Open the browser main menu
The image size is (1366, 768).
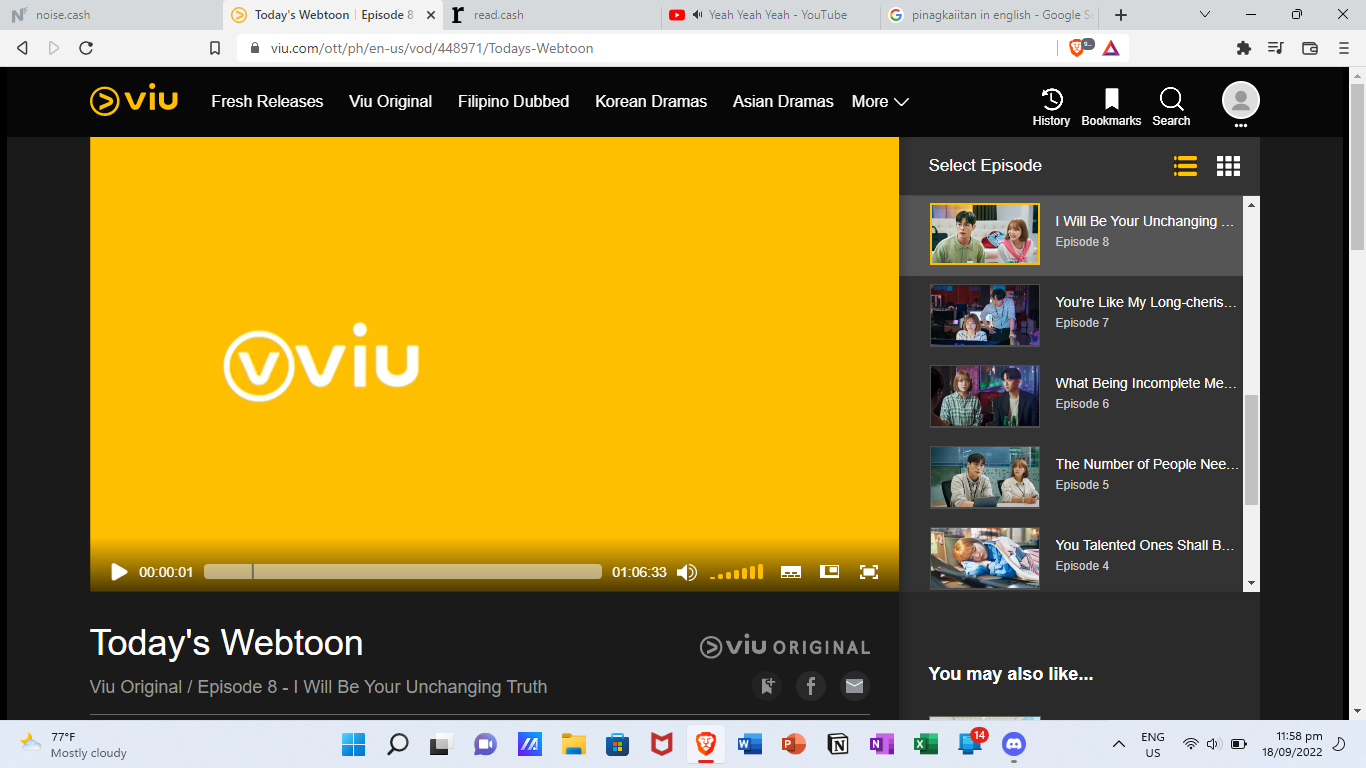[x=1343, y=48]
